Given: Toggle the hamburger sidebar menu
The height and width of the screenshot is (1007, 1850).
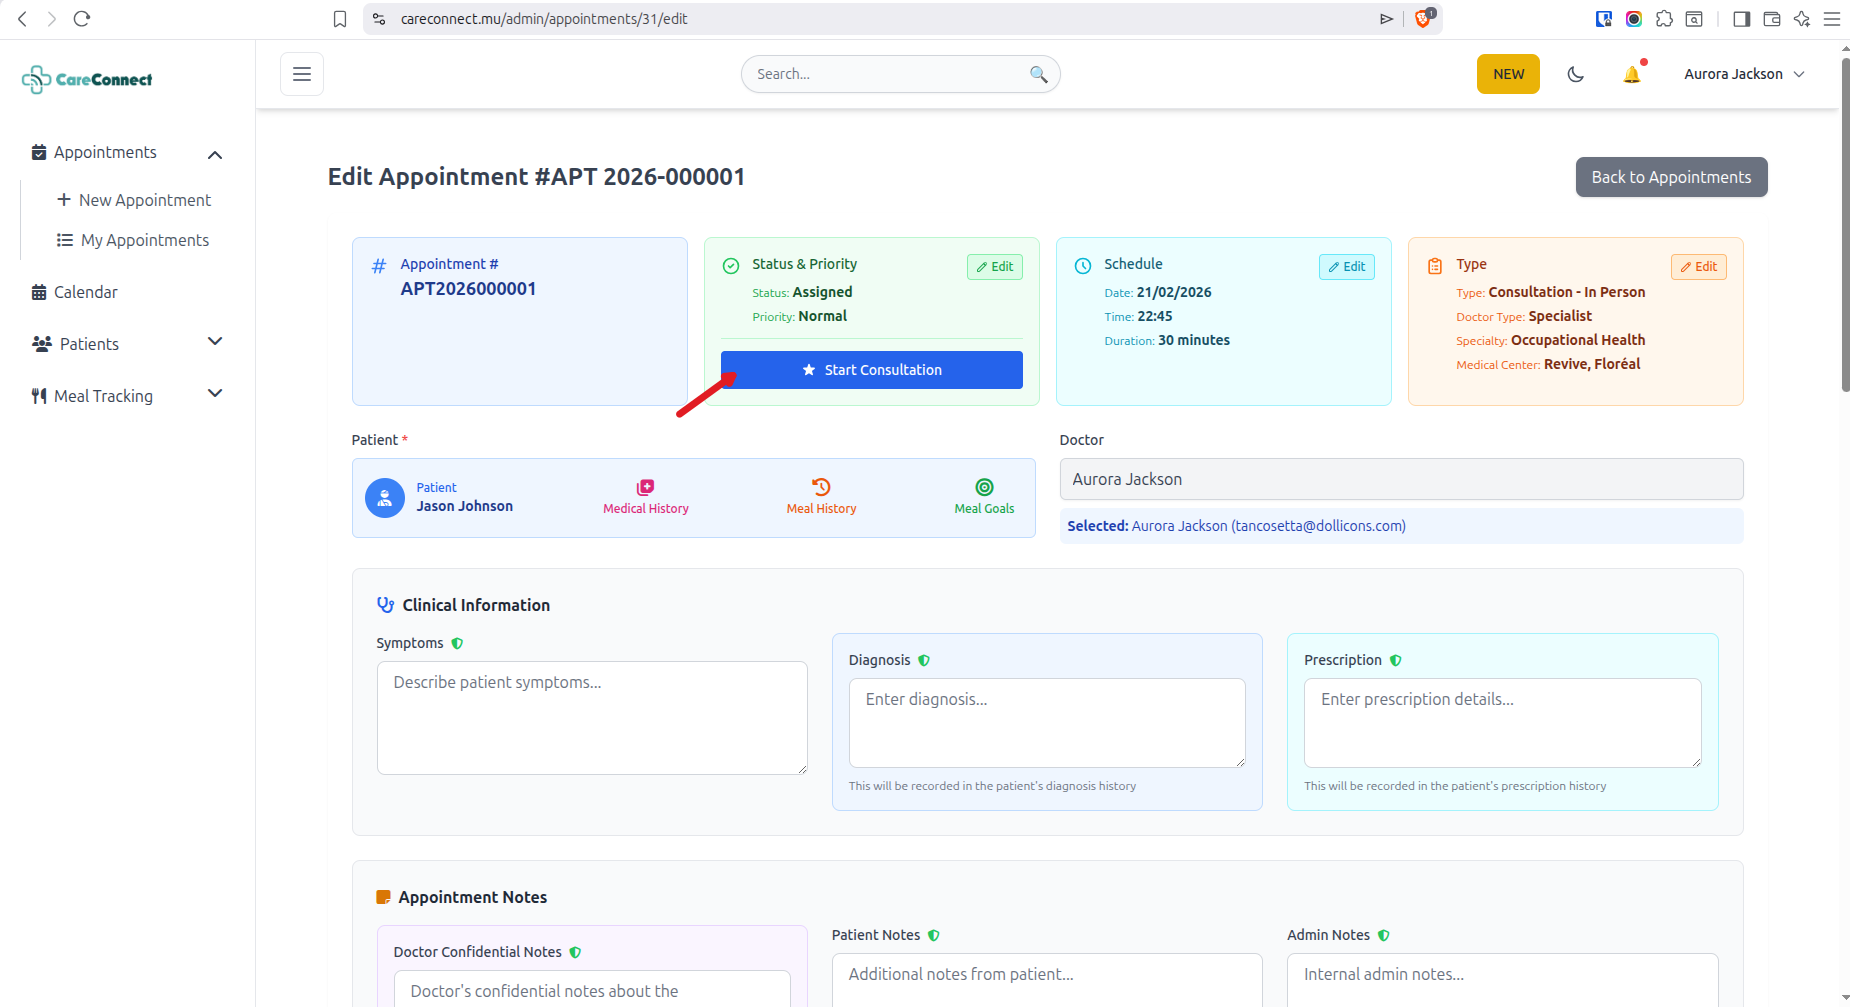Looking at the screenshot, I should (x=302, y=74).
